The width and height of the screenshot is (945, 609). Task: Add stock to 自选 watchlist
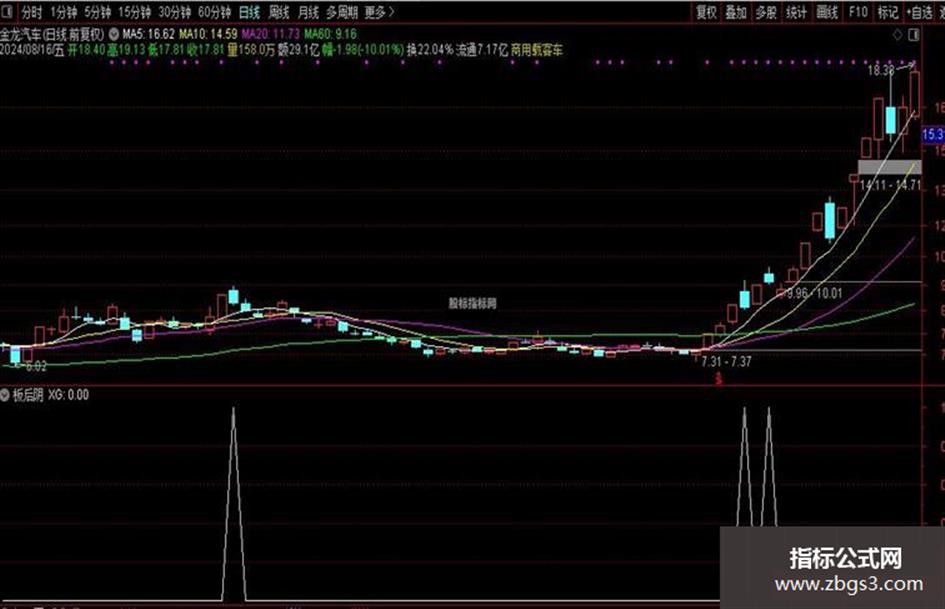(920, 12)
